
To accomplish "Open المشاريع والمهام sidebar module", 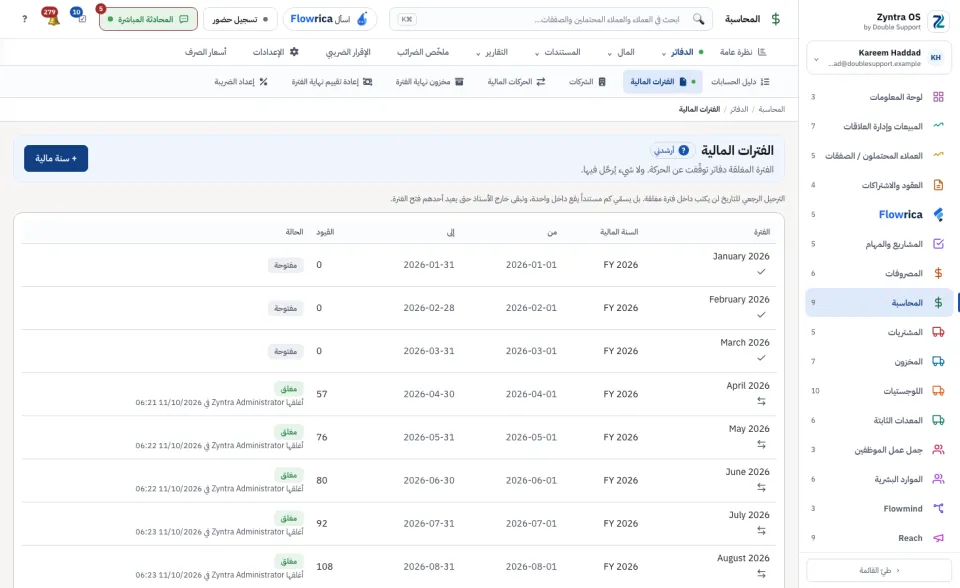I will [x=879, y=244].
